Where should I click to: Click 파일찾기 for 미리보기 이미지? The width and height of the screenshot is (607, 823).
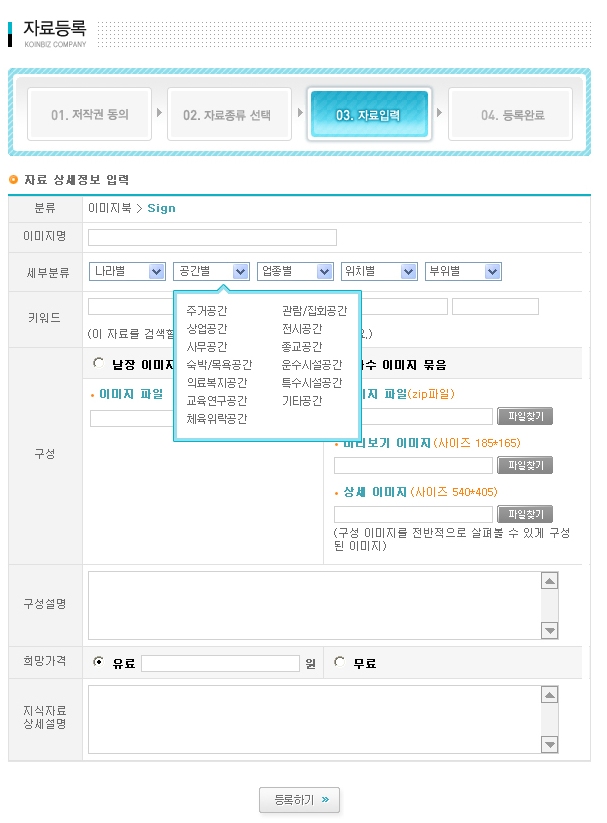coord(525,465)
